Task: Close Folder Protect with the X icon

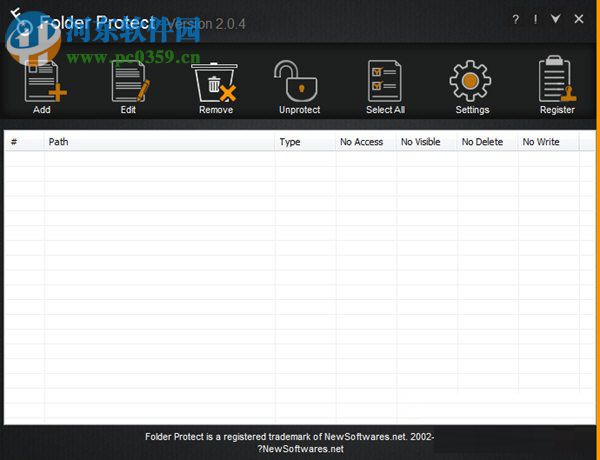Action: pyautogui.click(x=579, y=19)
